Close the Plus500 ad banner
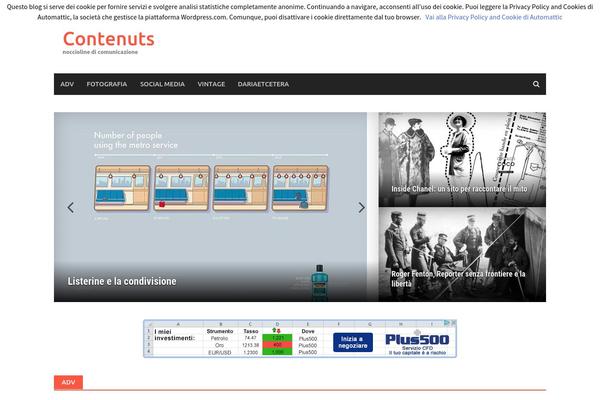Screen dimensions: 600x400 point(453,323)
